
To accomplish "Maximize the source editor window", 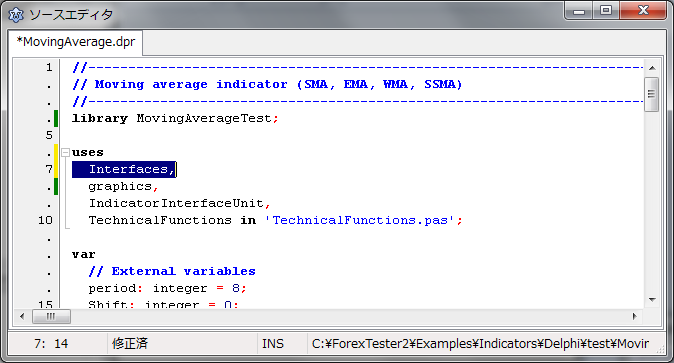I will click(x=606, y=11).
